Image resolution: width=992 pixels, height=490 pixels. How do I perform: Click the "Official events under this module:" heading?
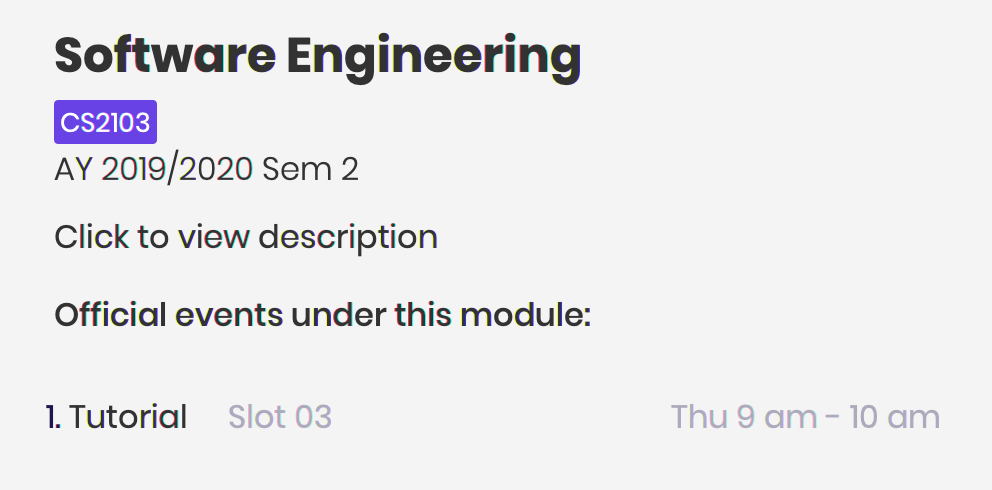click(x=323, y=315)
